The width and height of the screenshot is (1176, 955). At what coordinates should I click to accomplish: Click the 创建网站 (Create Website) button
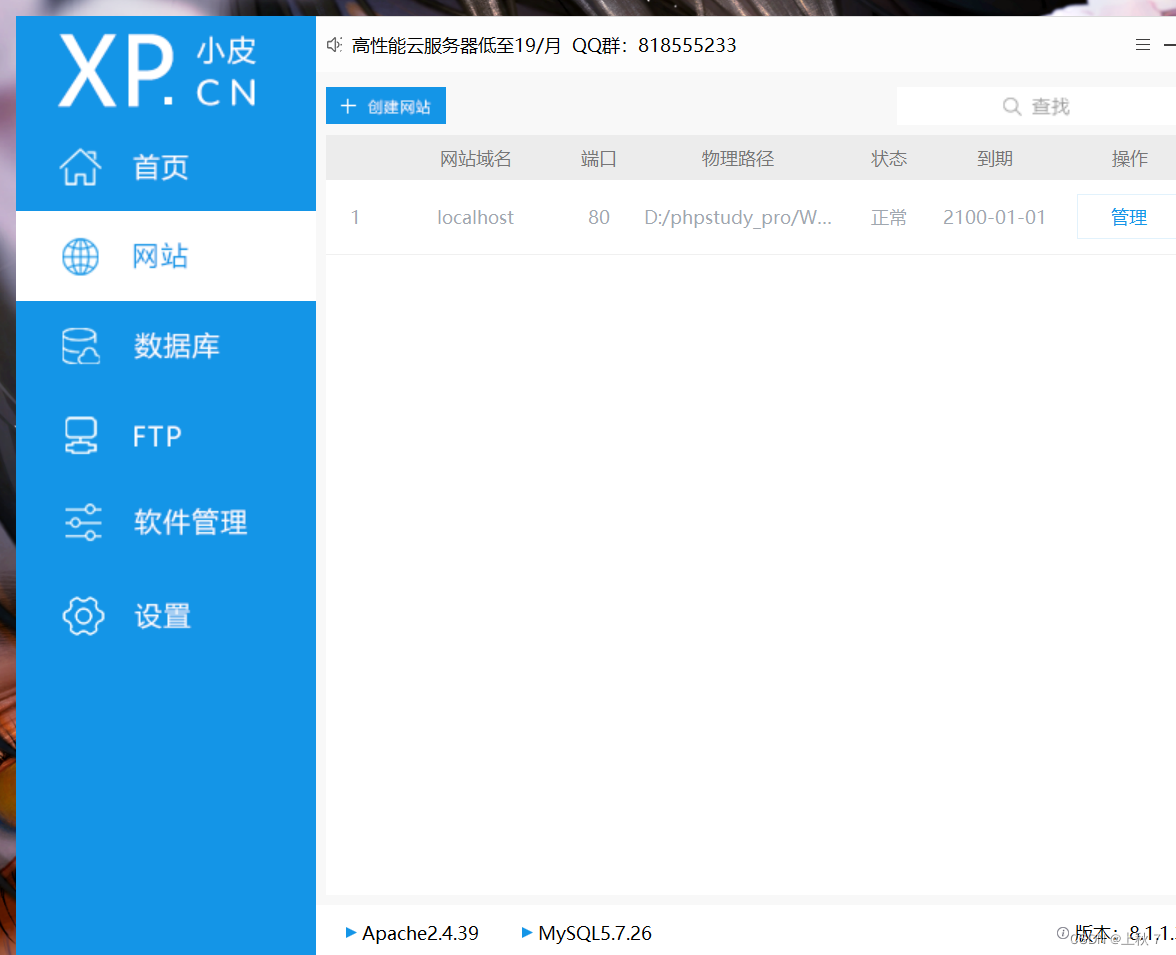click(x=385, y=105)
